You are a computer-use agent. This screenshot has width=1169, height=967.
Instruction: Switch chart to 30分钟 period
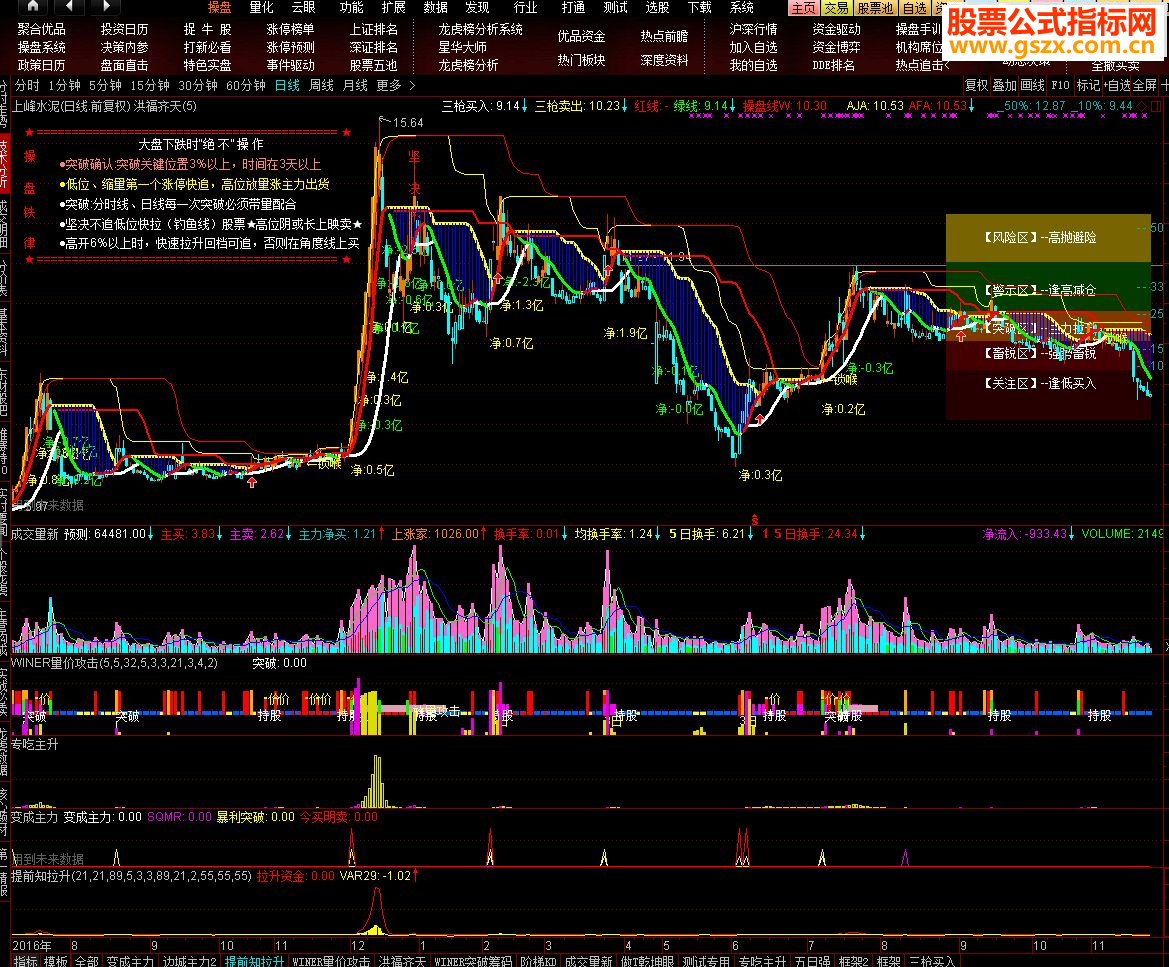pos(198,86)
